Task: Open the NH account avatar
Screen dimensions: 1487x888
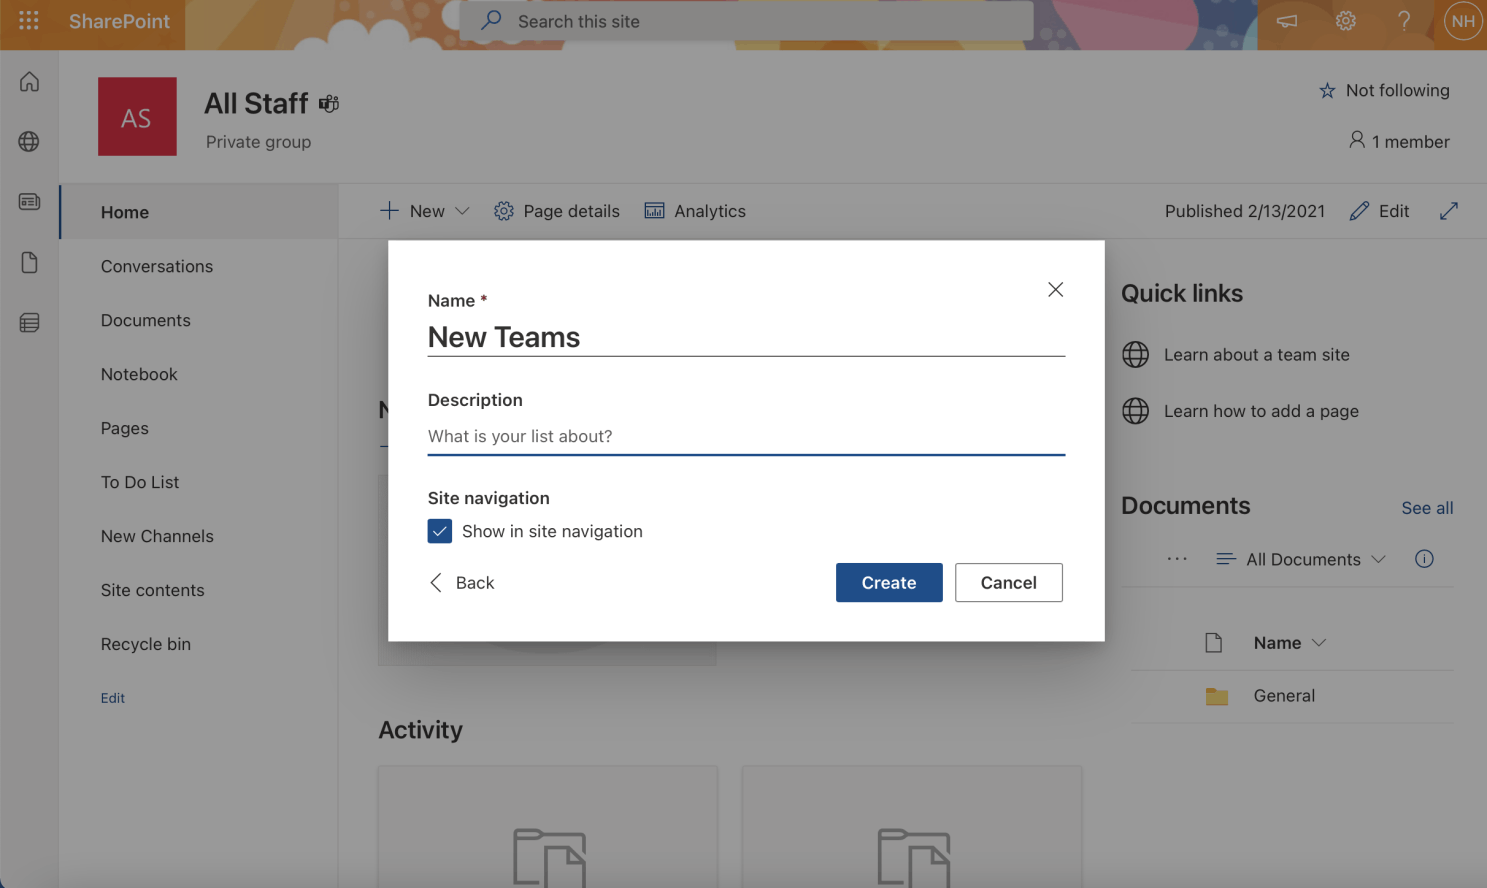Action: point(1462,21)
